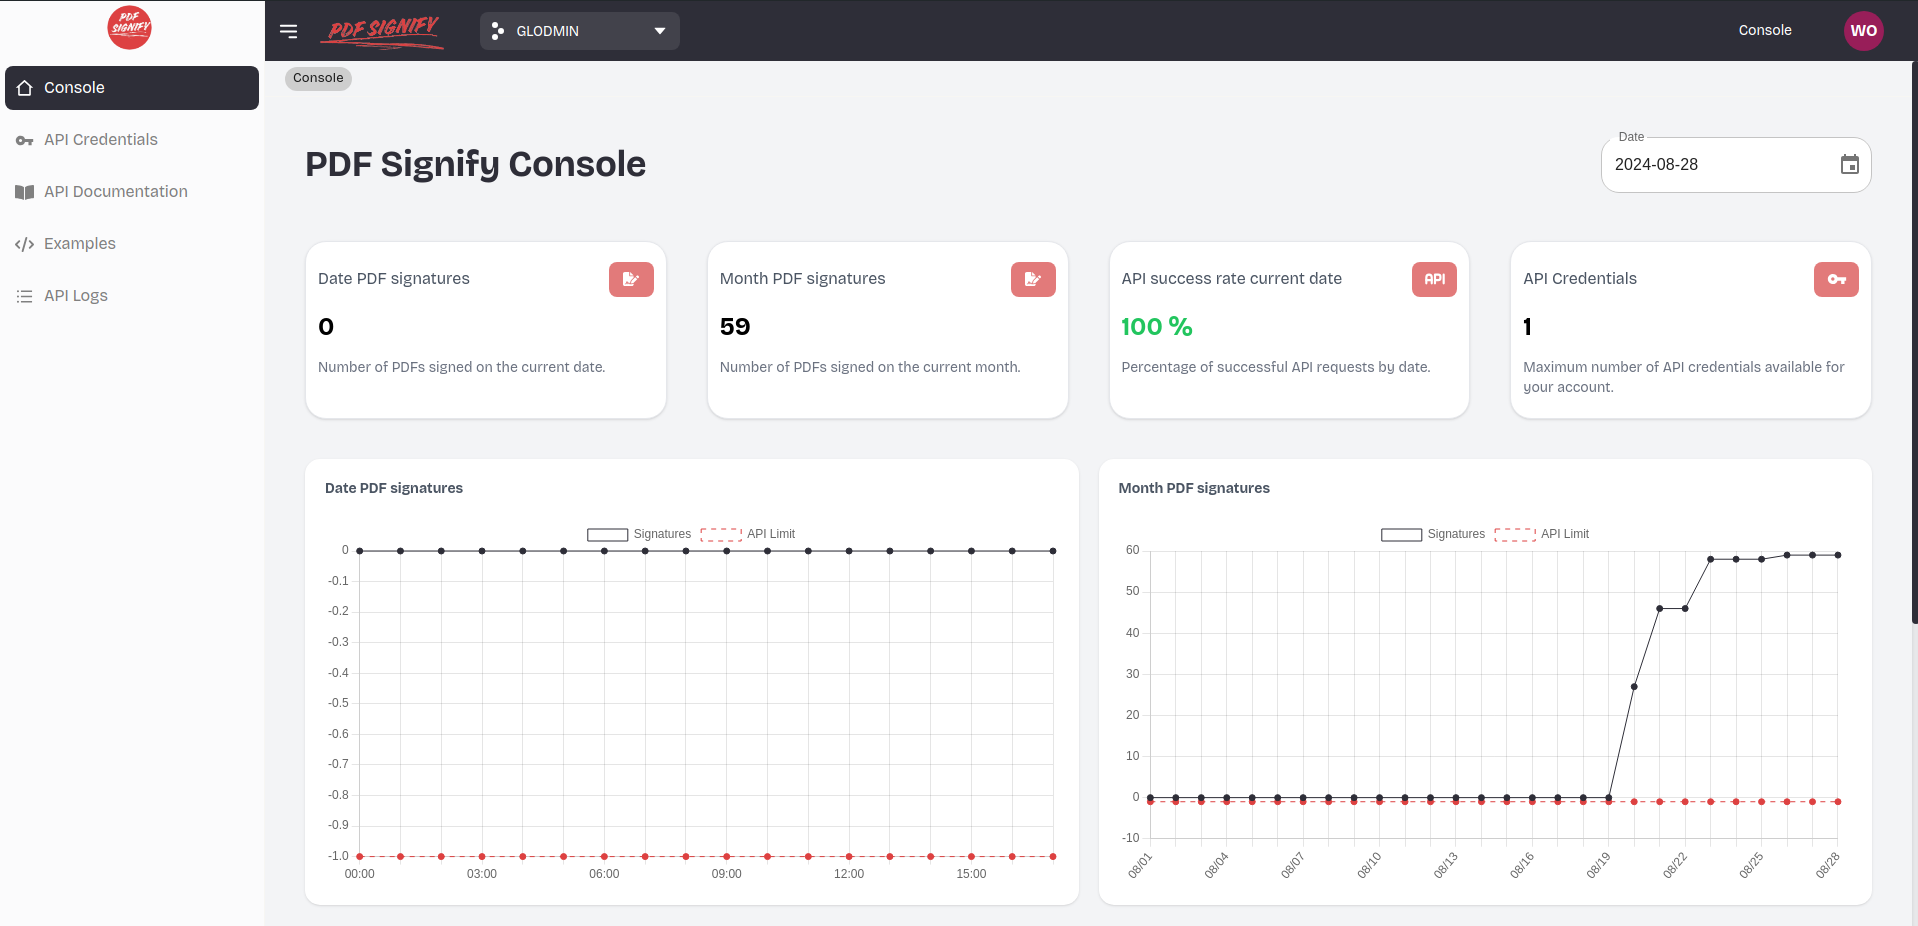Click the Console breadcrumb chip
The height and width of the screenshot is (926, 1918).
(x=318, y=78)
